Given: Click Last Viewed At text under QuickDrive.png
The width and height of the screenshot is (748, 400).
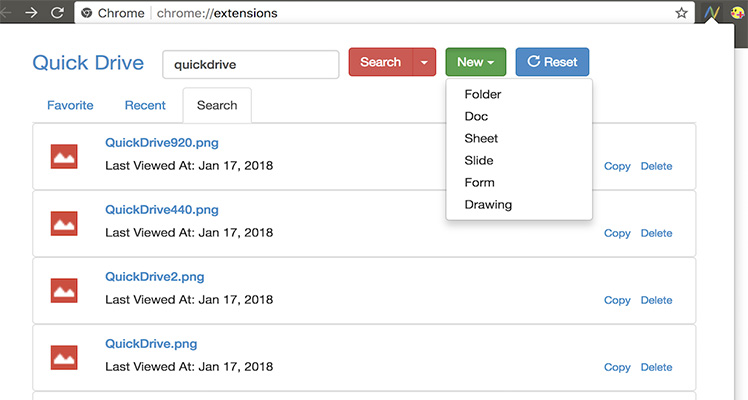Looking at the screenshot, I should pyautogui.click(x=189, y=367).
